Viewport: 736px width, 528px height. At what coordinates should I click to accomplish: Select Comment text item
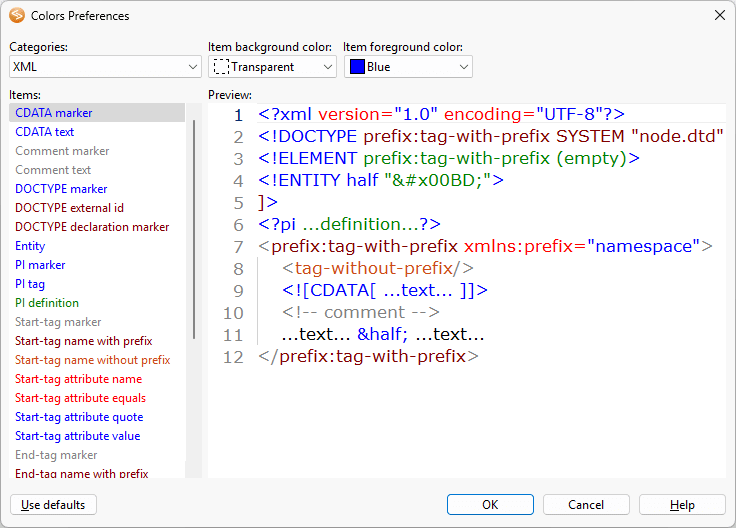[97, 170]
